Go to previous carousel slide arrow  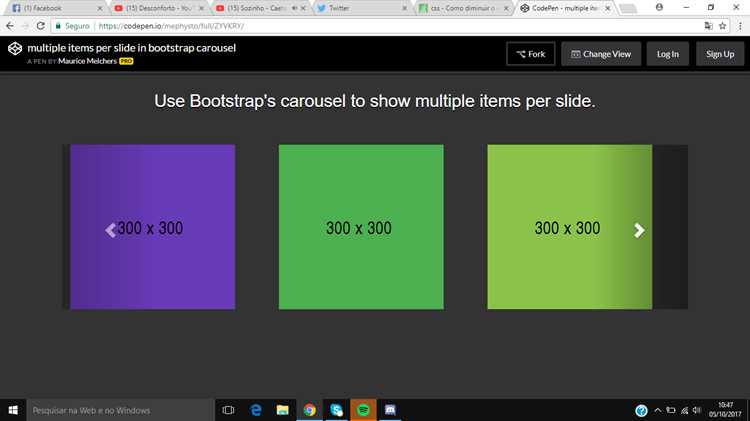coord(110,230)
